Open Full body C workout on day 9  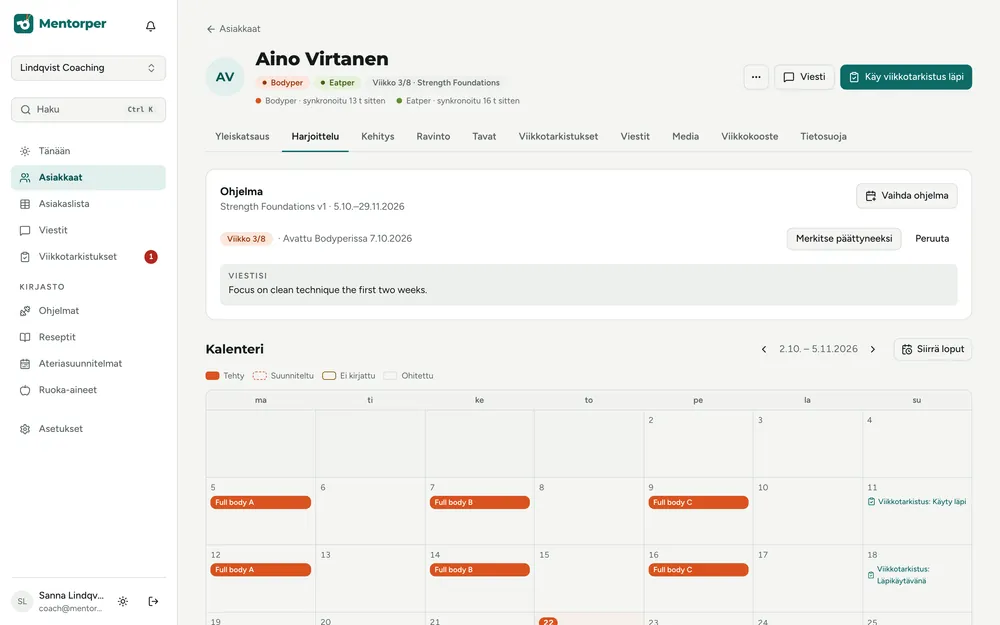(x=698, y=503)
